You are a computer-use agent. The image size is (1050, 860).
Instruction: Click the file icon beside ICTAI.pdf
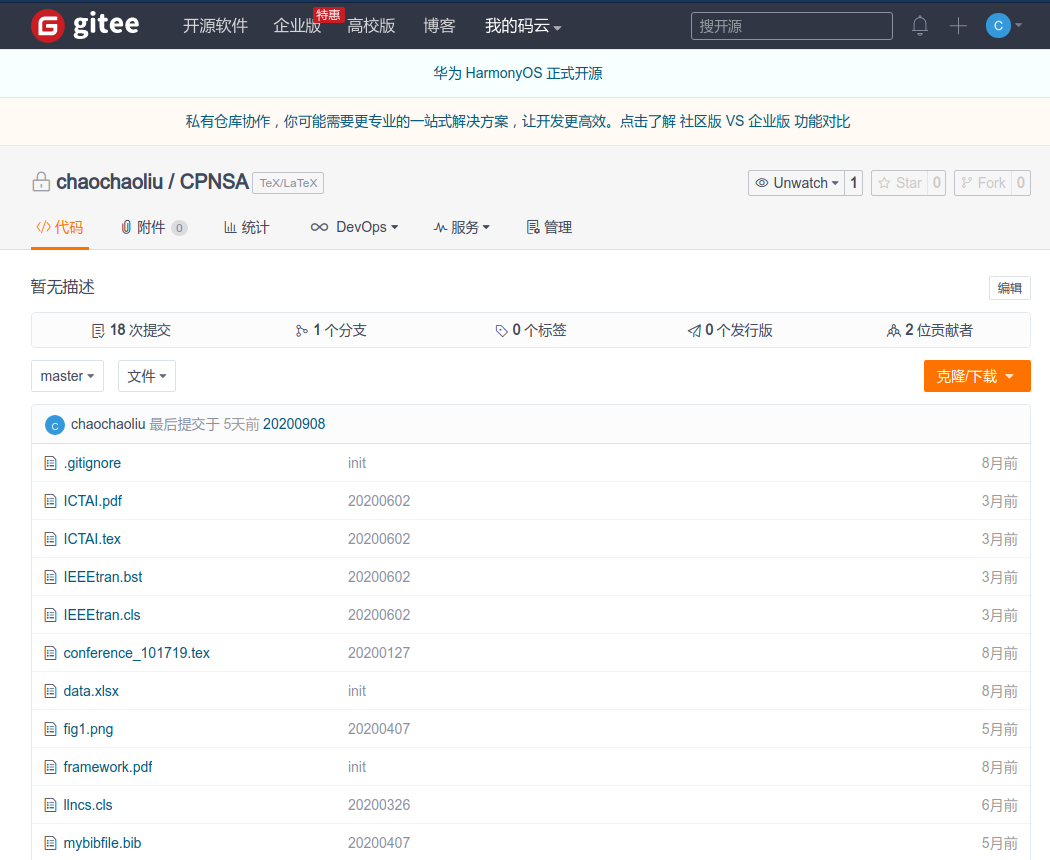click(x=51, y=501)
